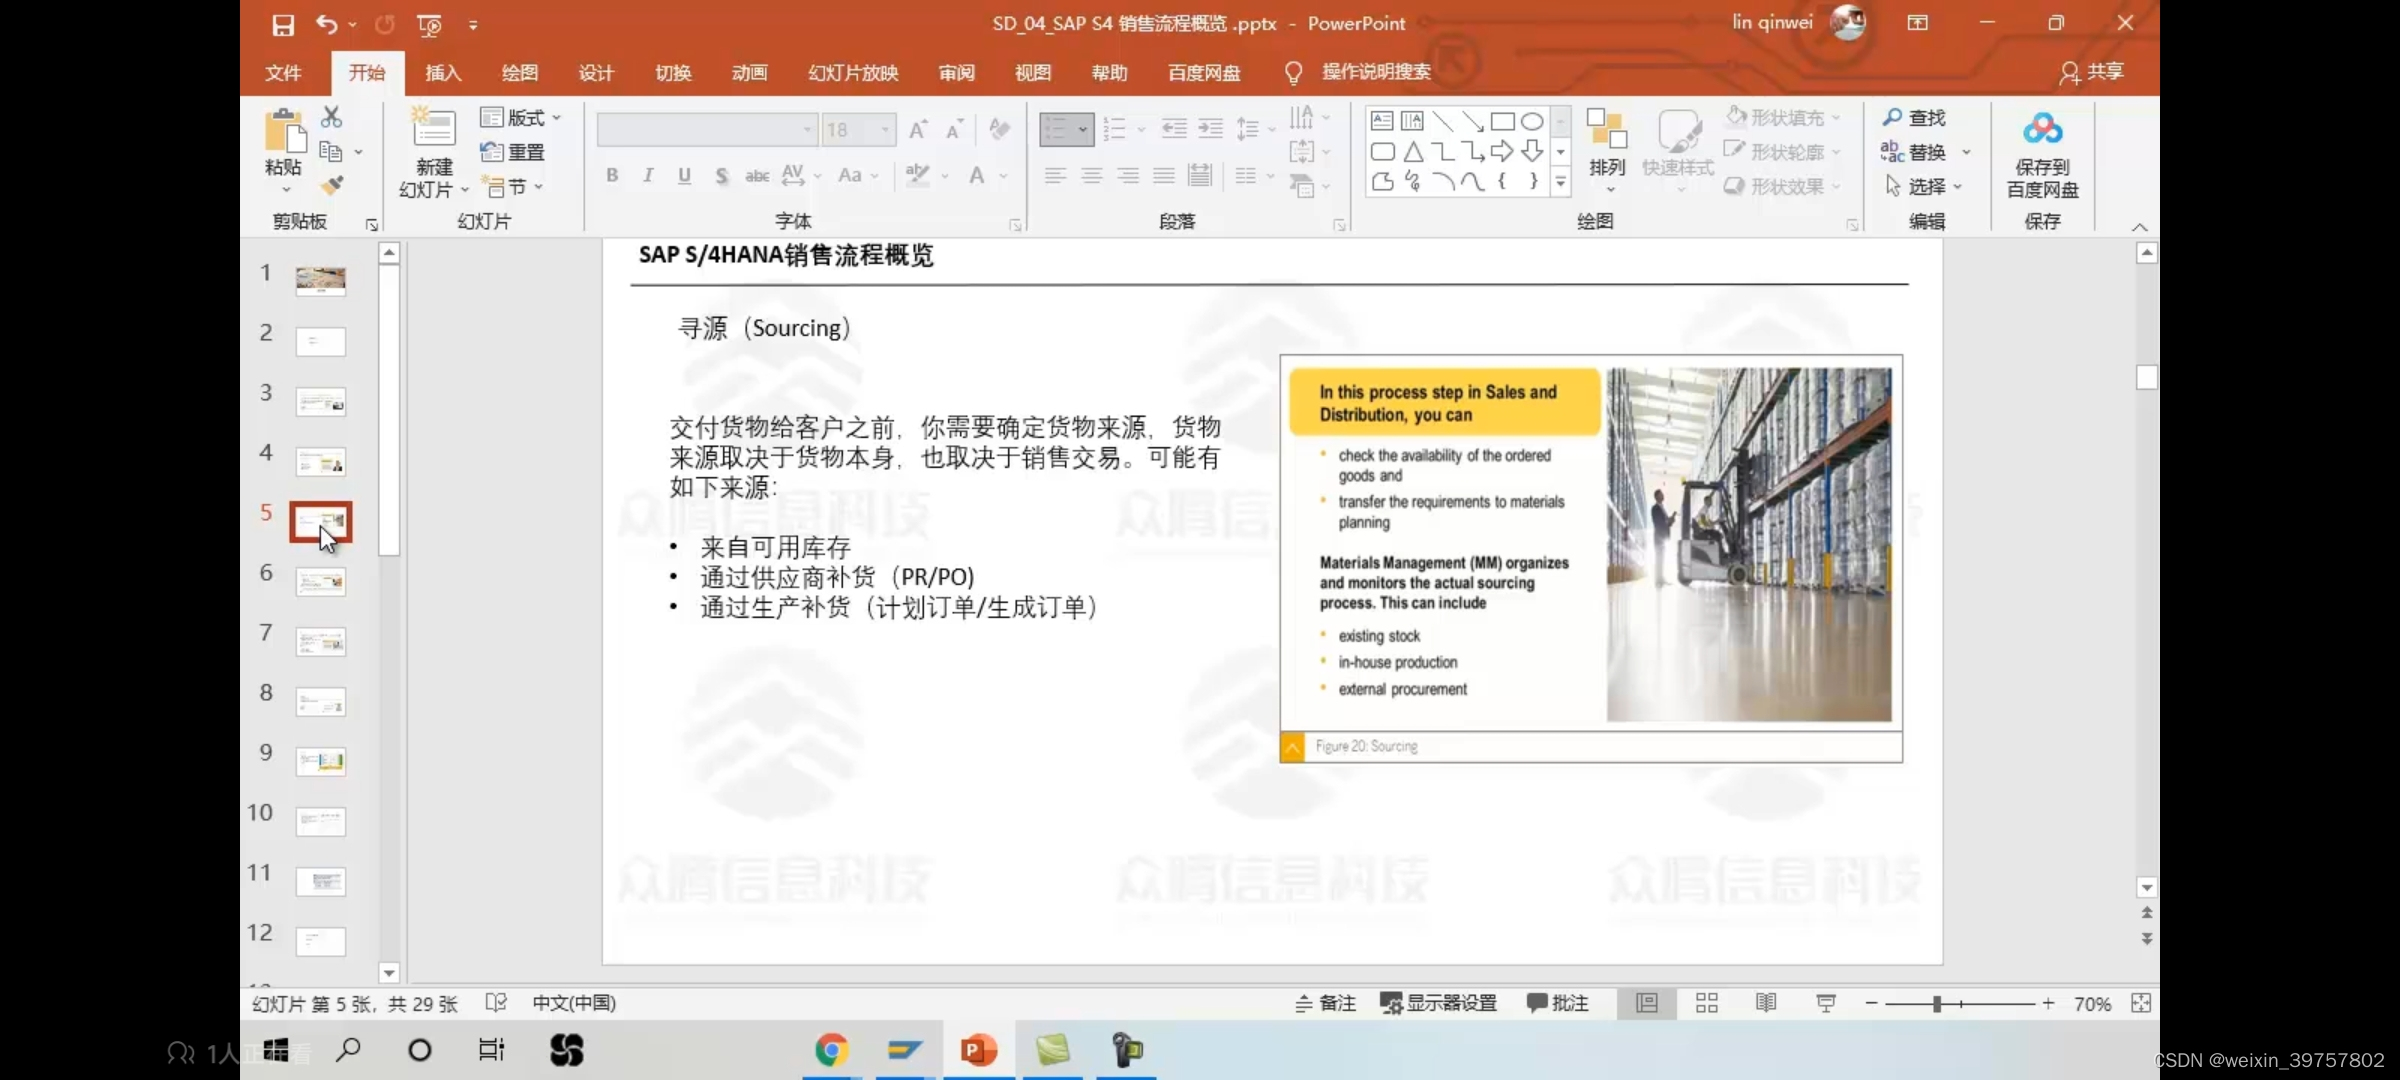Image resolution: width=2400 pixels, height=1080 pixels.
Task: Open the font name combo box
Action: click(706, 130)
